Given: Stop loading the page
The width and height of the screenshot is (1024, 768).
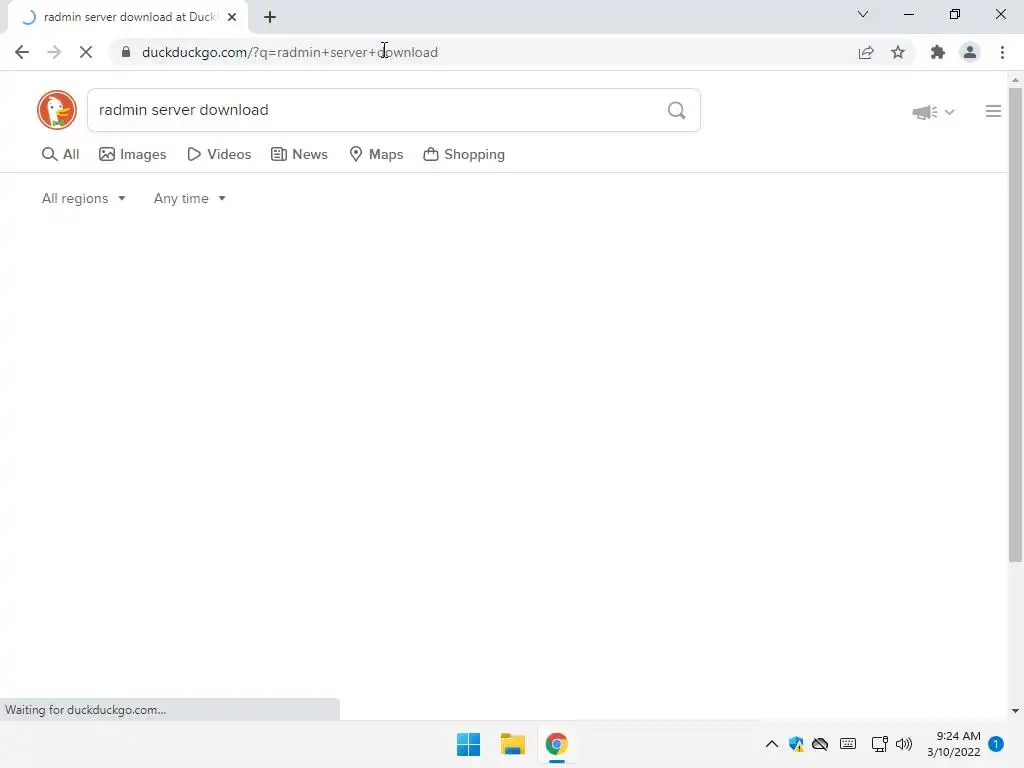Looking at the screenshot, I should point(86,52).
